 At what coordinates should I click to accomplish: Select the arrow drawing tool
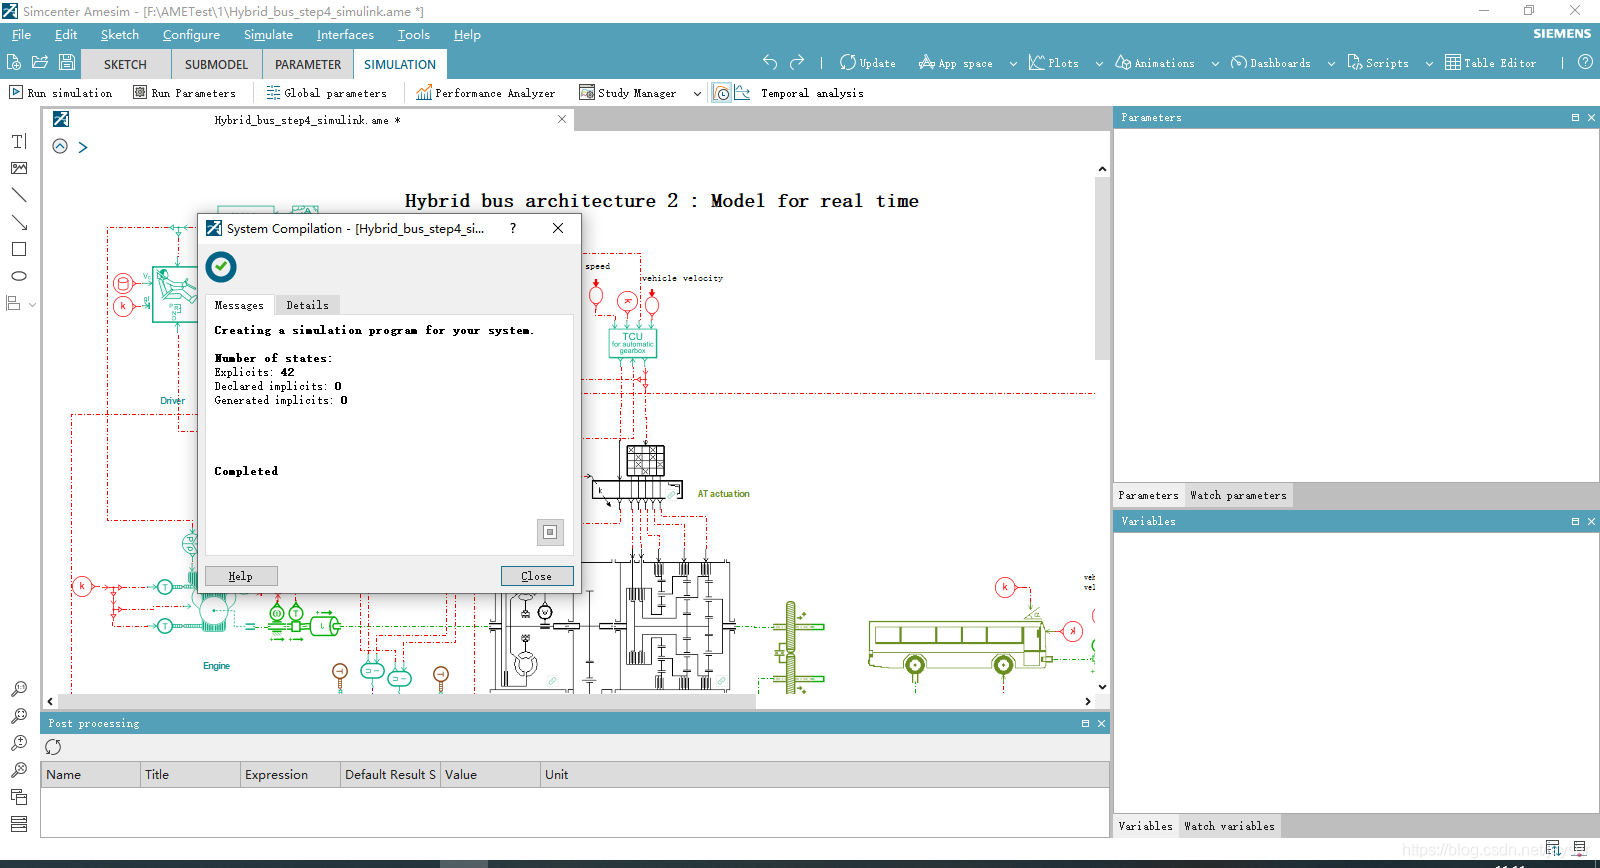(x=19, y=222)
